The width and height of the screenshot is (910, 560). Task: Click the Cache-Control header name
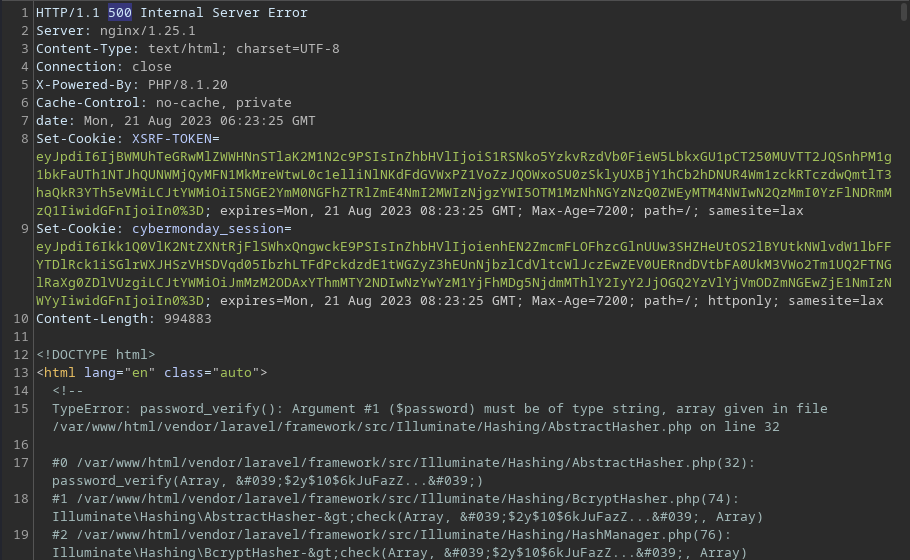[x=88, y=103]
